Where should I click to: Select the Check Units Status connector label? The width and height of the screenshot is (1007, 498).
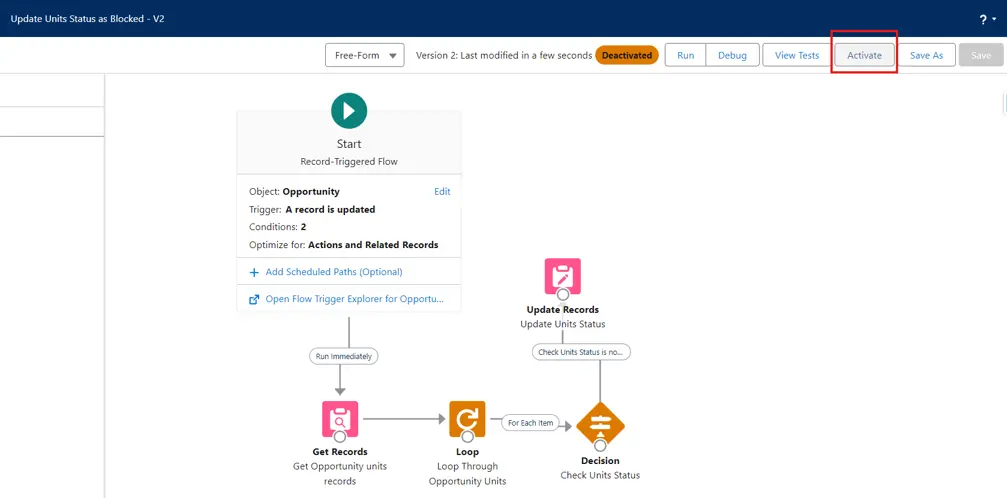click(x=582, y=352)
